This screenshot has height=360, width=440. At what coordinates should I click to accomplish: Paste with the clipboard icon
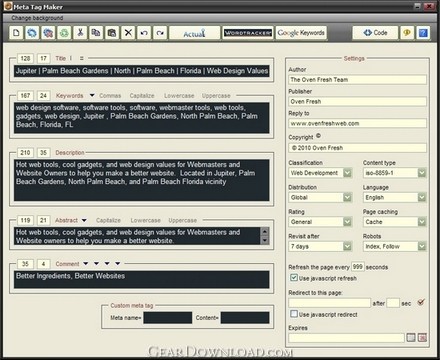pos(112,33)
